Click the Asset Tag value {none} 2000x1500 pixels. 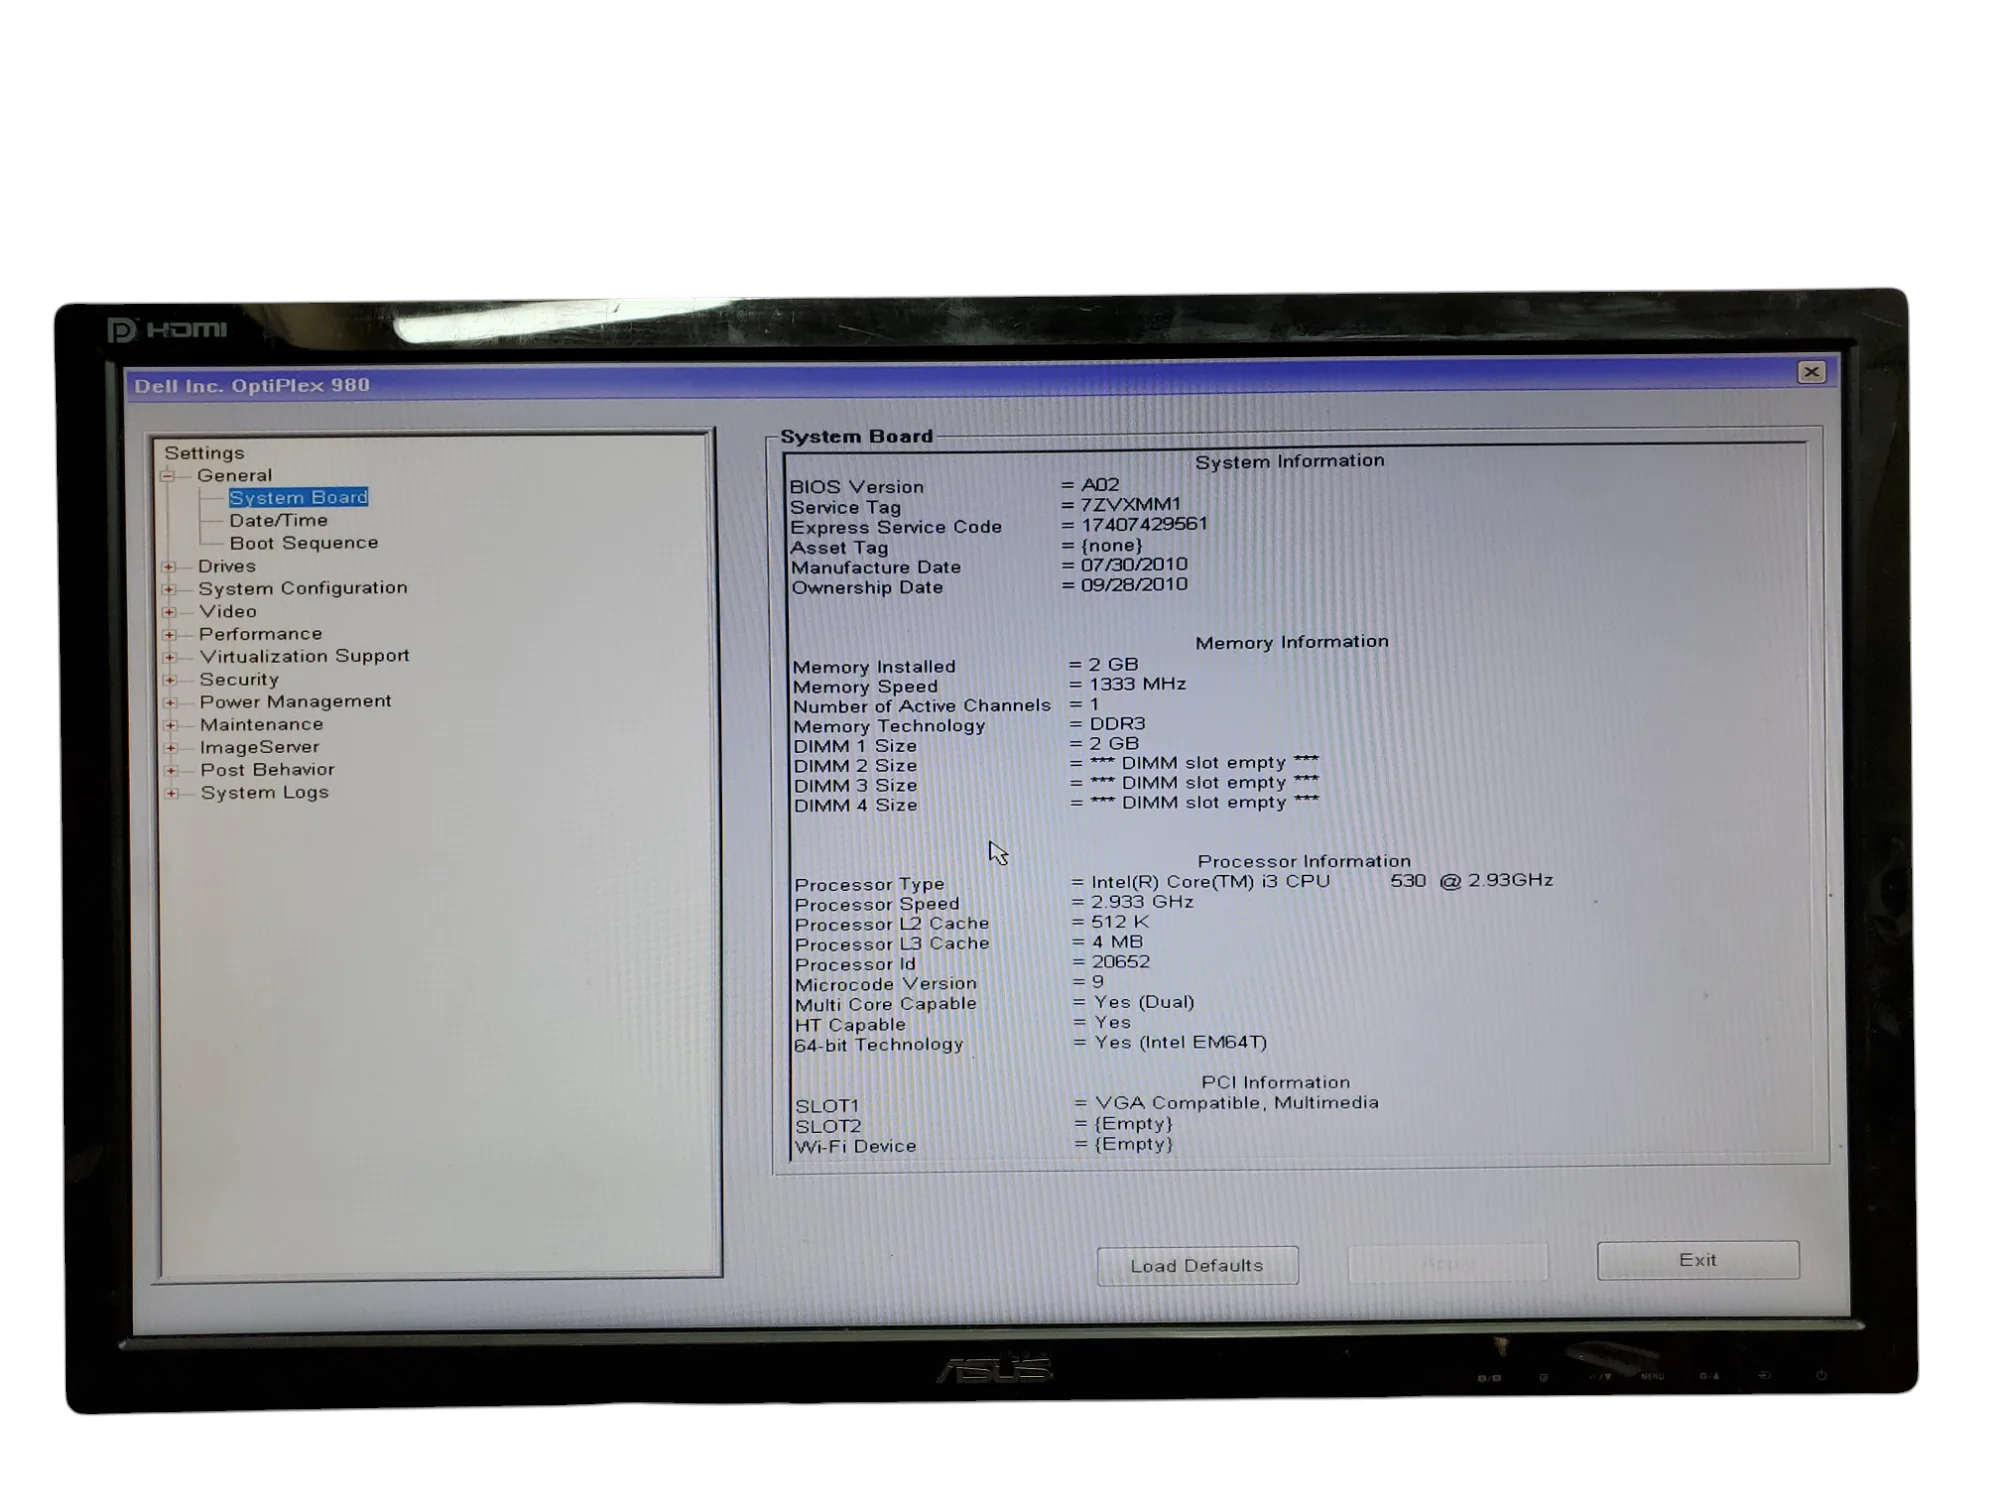pyautogui.click(x=1111, y=546)
